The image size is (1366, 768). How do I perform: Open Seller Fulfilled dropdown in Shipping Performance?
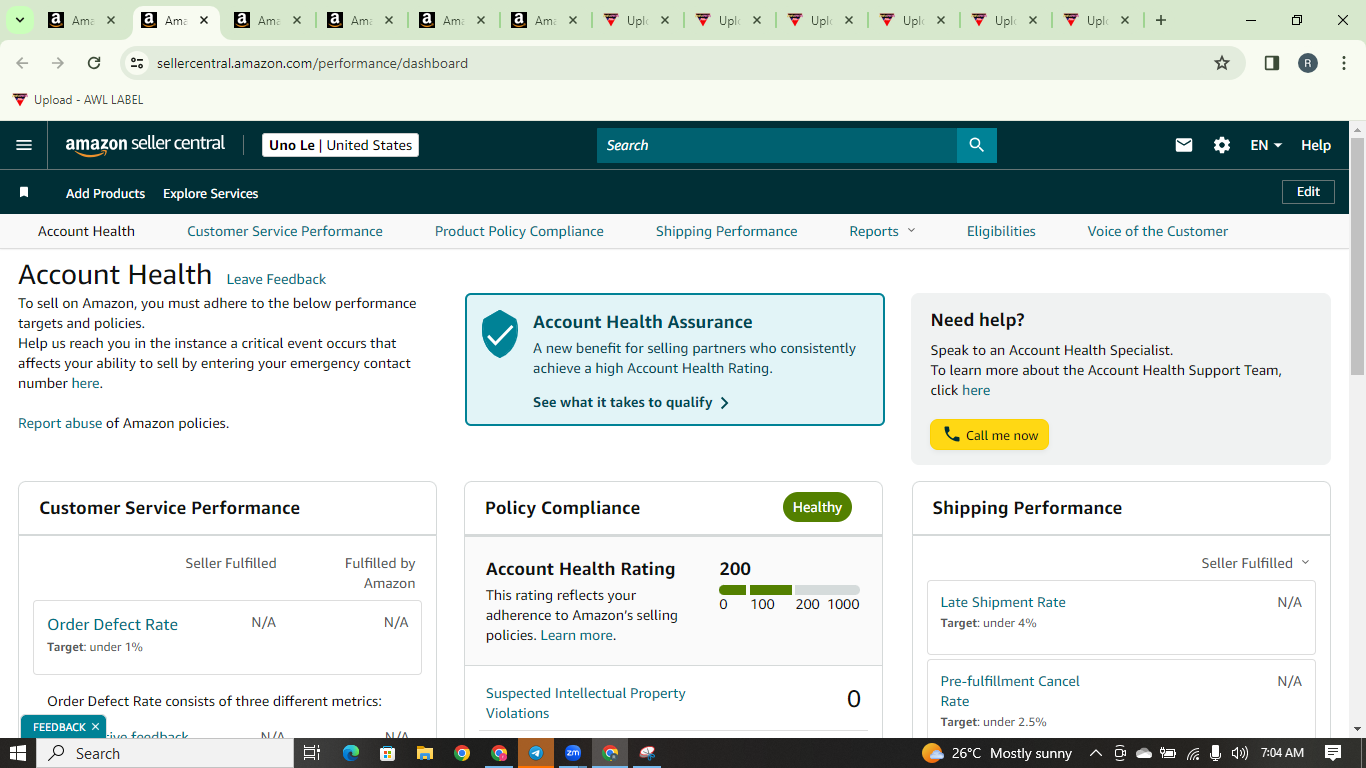click(1255, 563)
